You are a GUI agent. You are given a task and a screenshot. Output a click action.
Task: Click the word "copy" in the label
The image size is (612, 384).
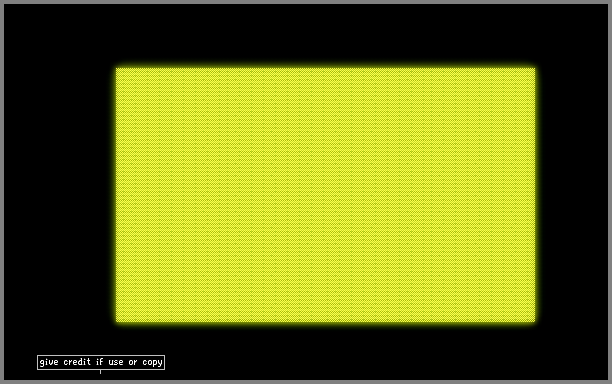(152, 363)
